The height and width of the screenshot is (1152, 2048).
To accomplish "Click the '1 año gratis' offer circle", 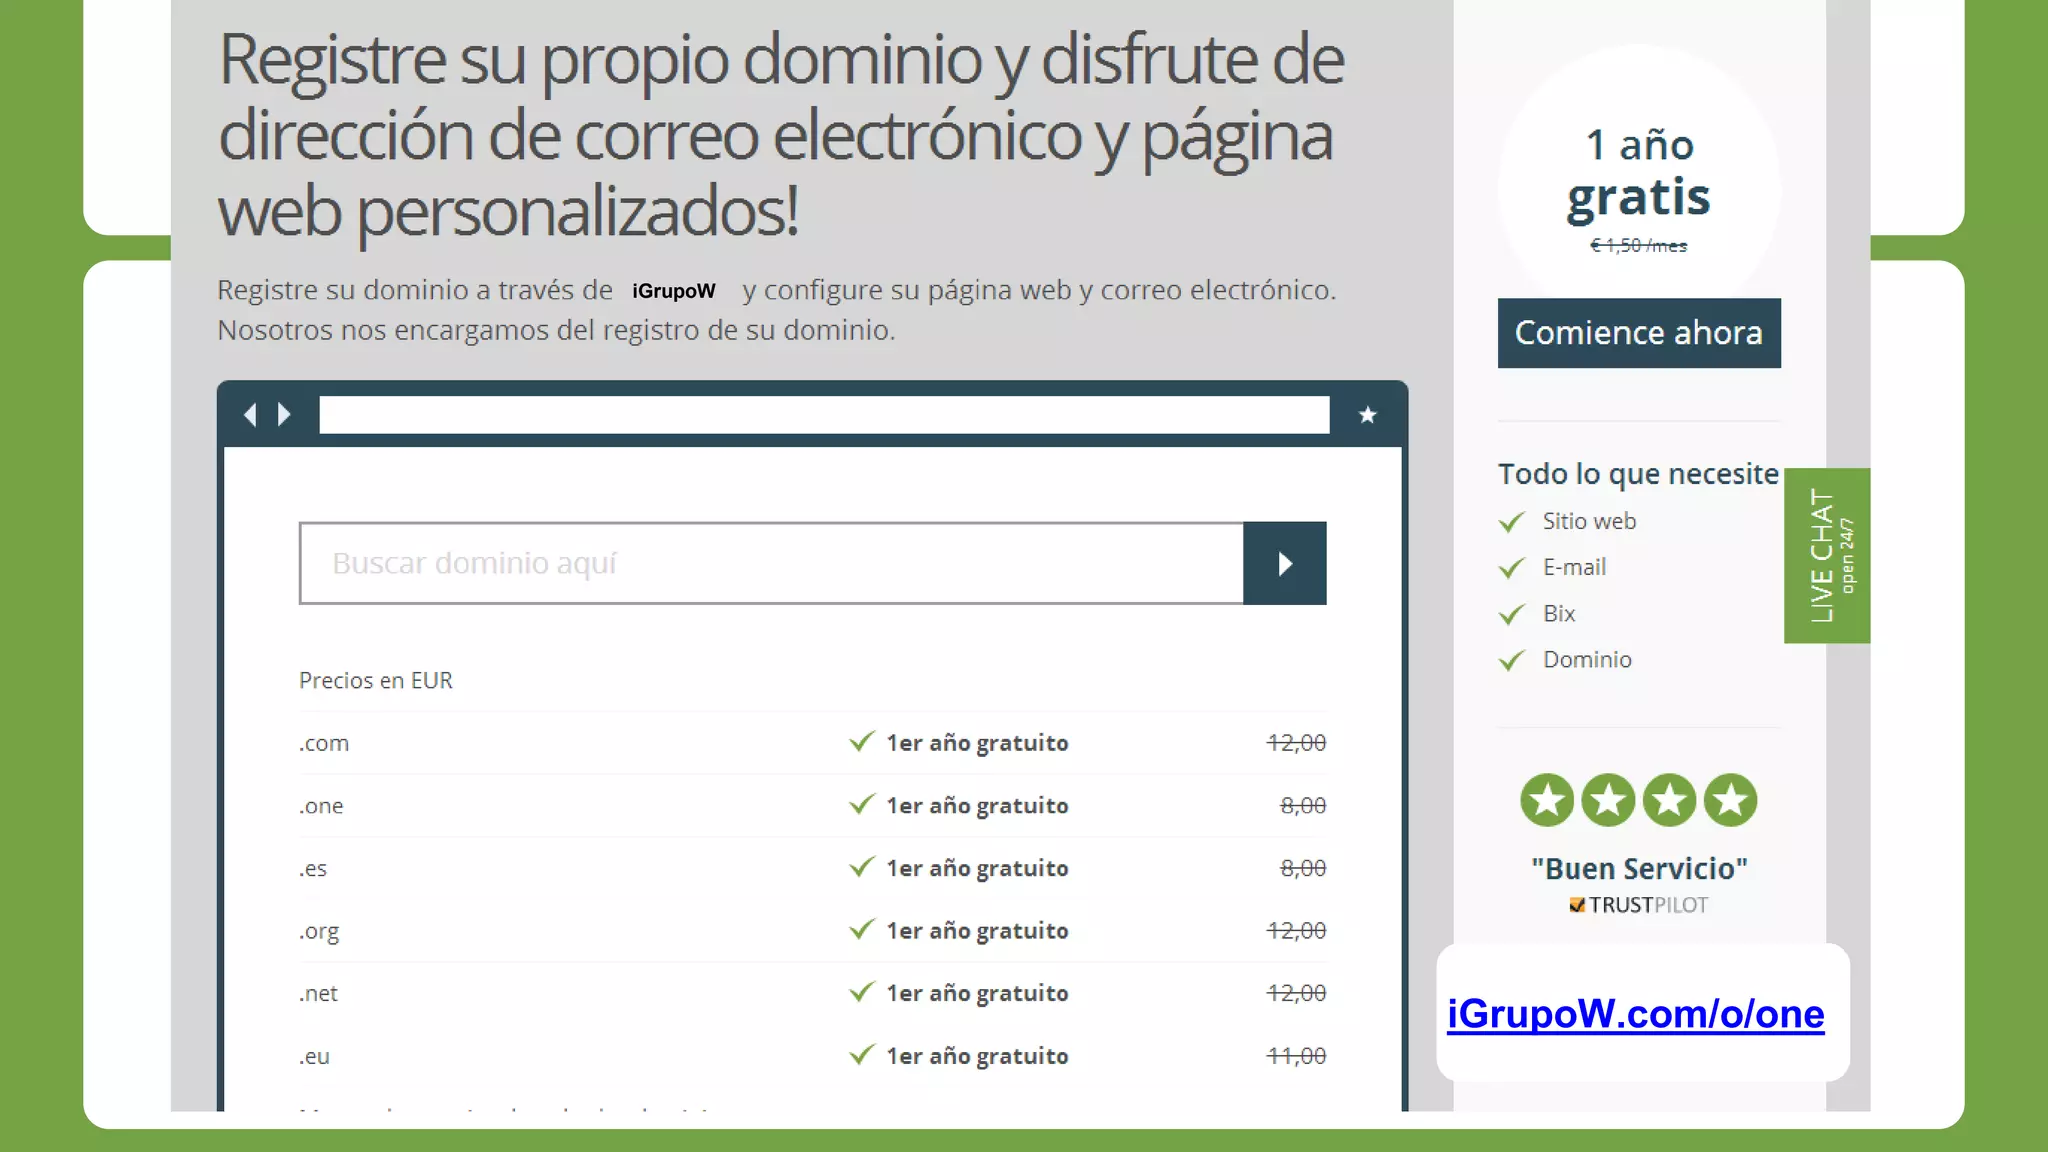I will (1639, 186).
